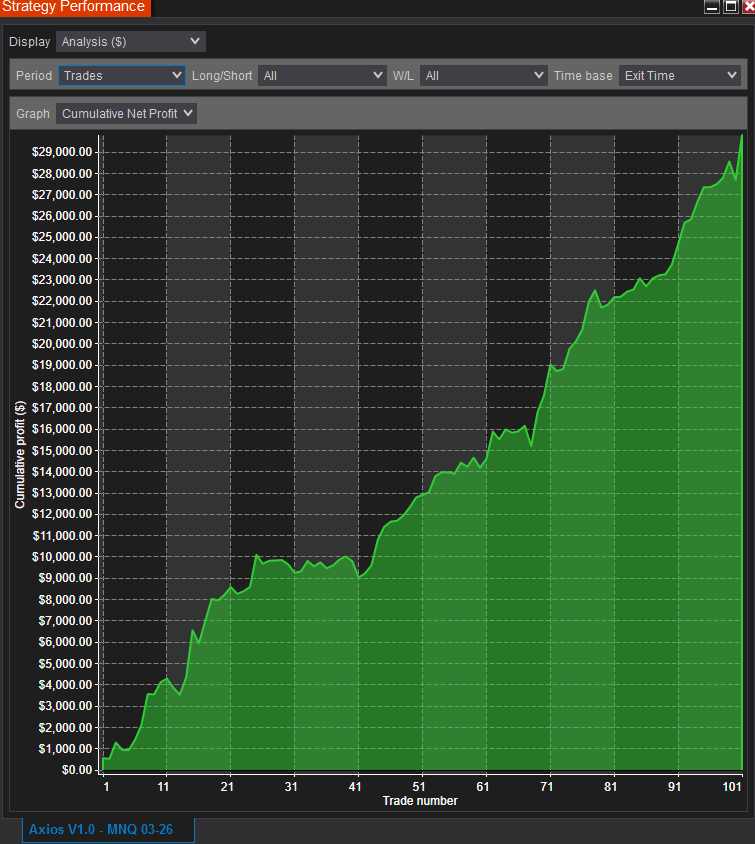The image size is (755, 844).
Task: Click the Period label in filter bar
Action: 34,75
